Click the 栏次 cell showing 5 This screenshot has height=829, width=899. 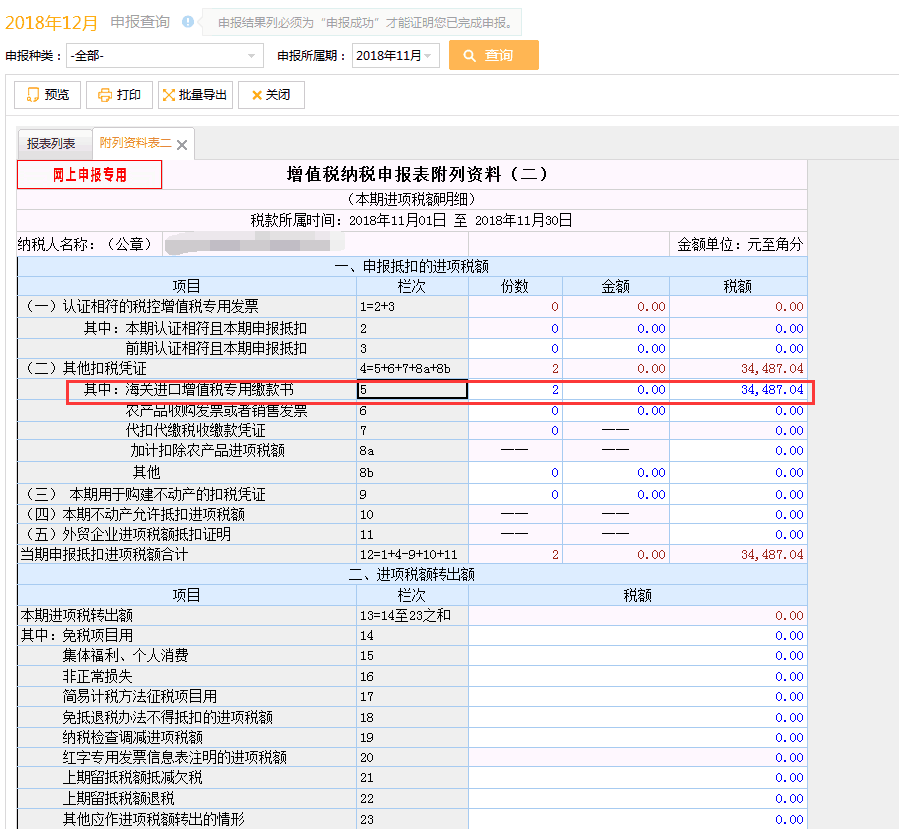[x=412, y=390]
